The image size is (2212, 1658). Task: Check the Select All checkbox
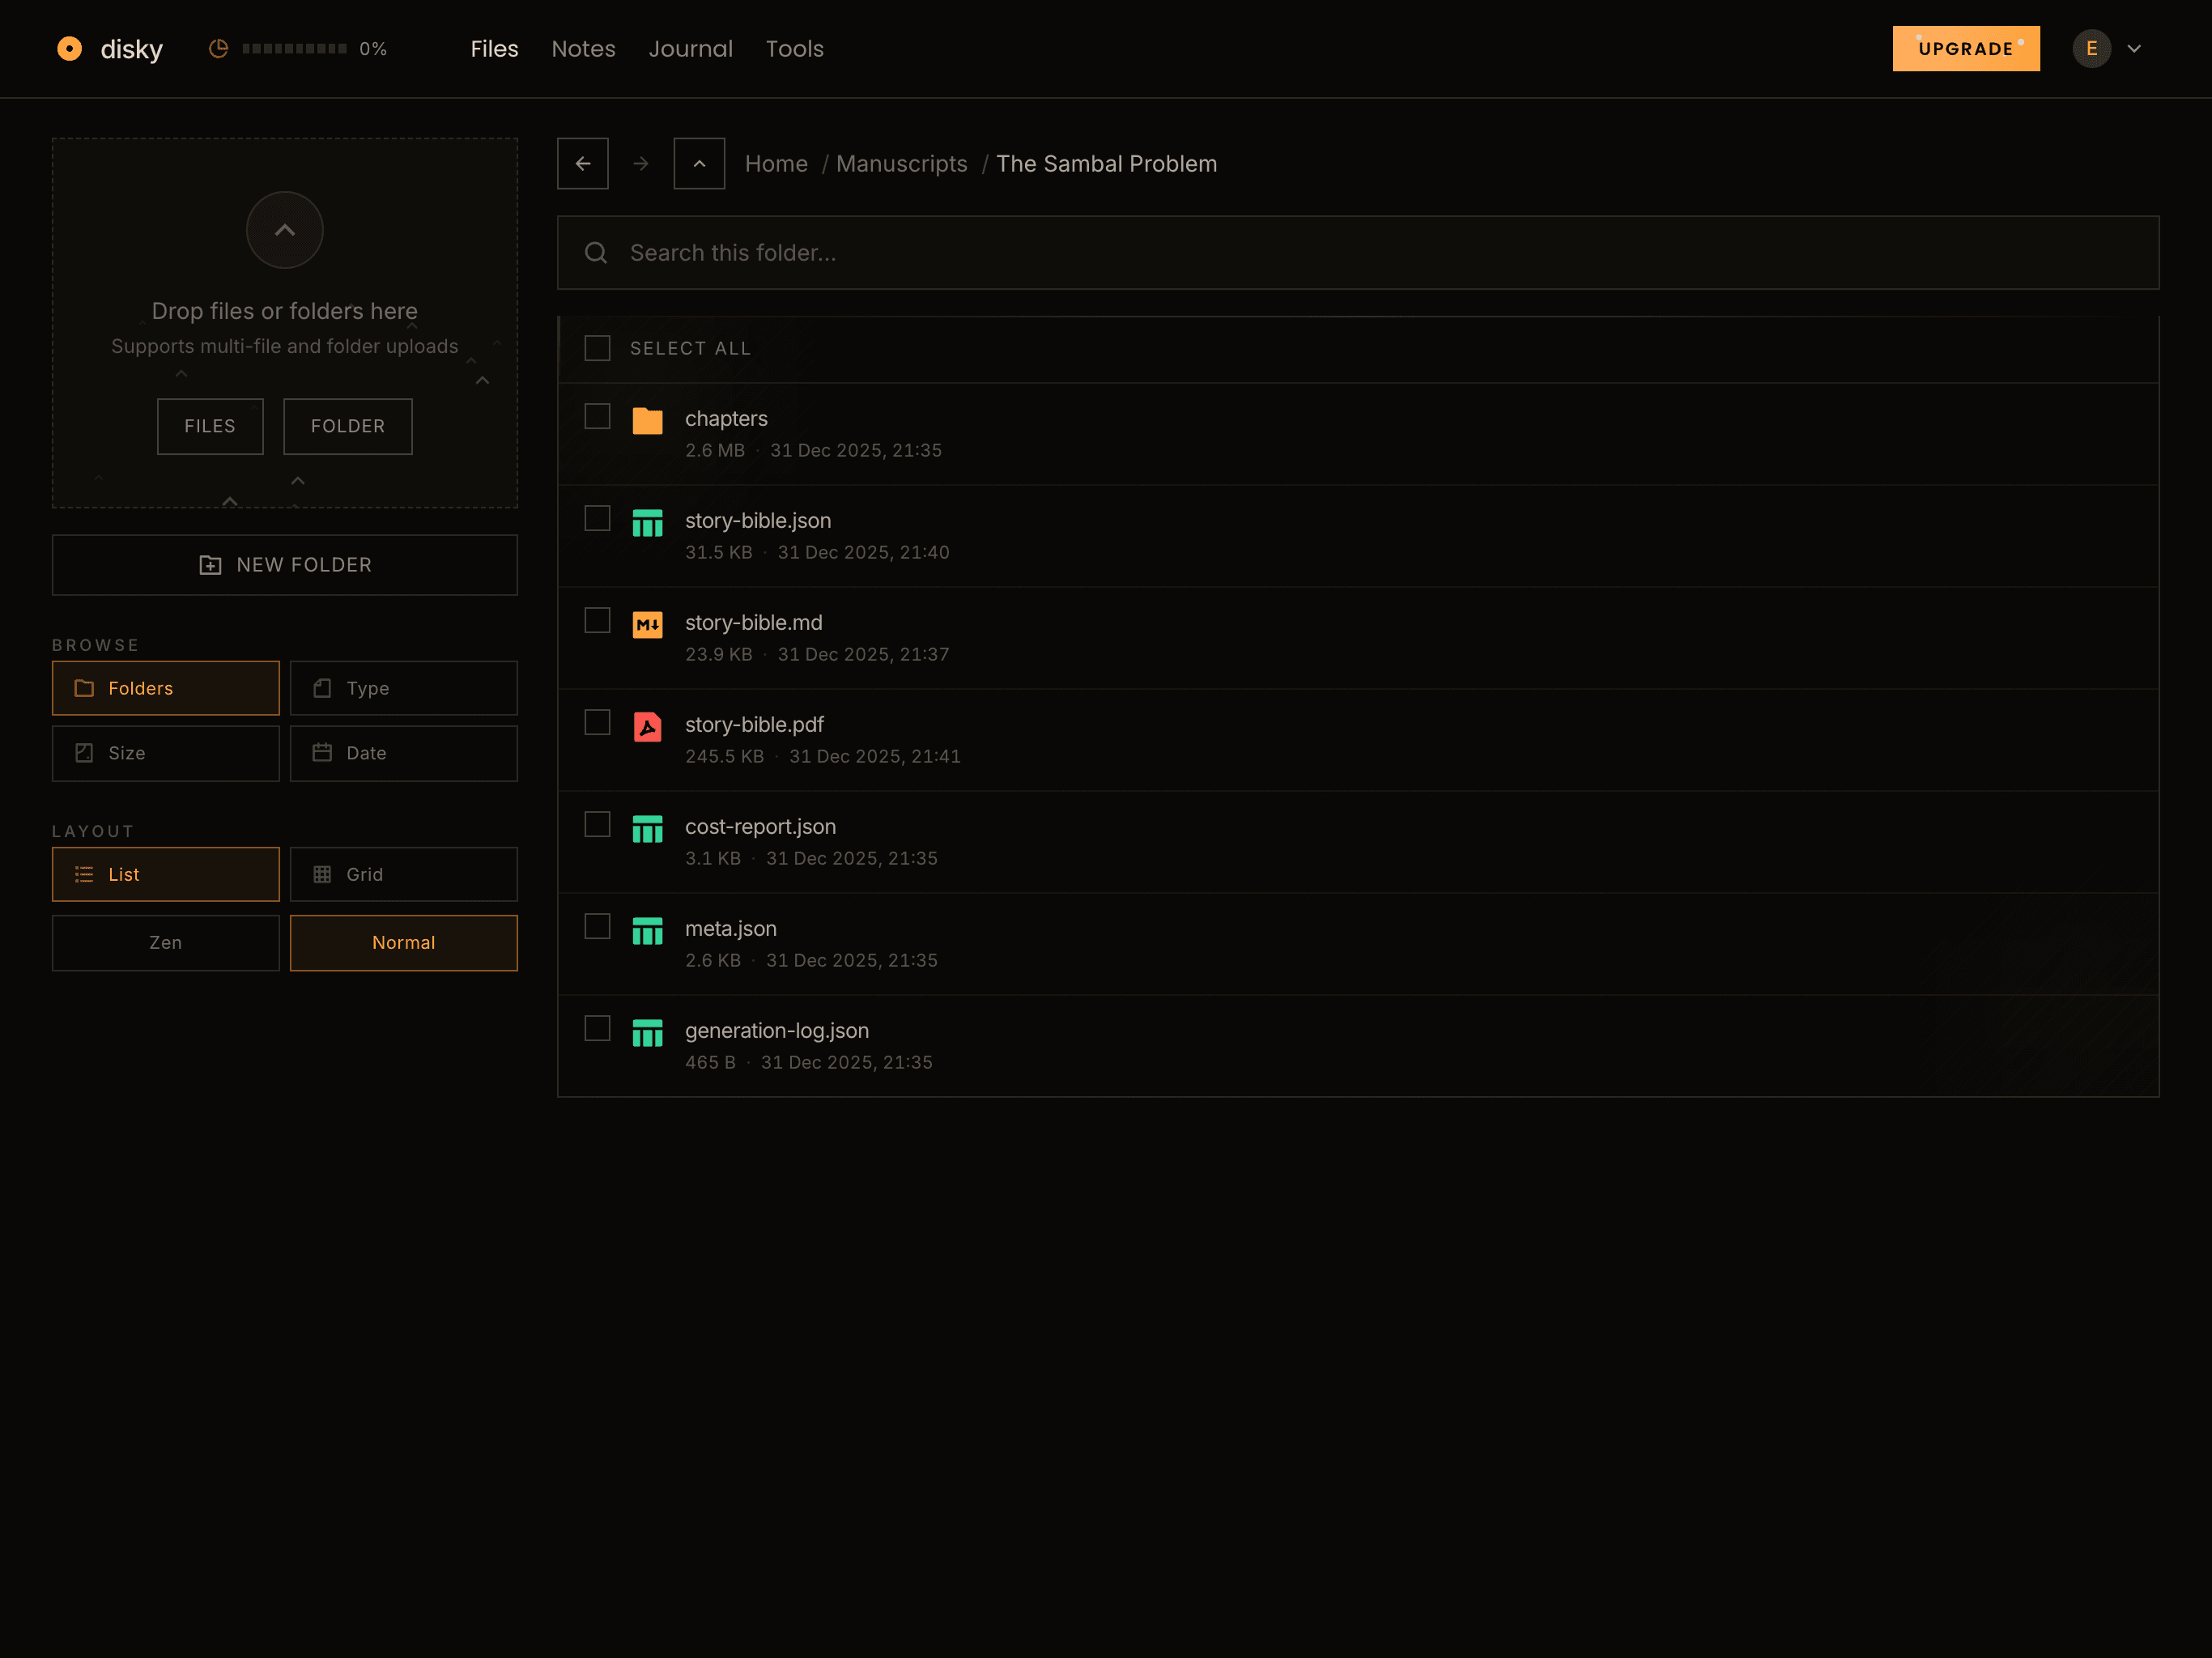pyautogui.click(x=597, y=347)
